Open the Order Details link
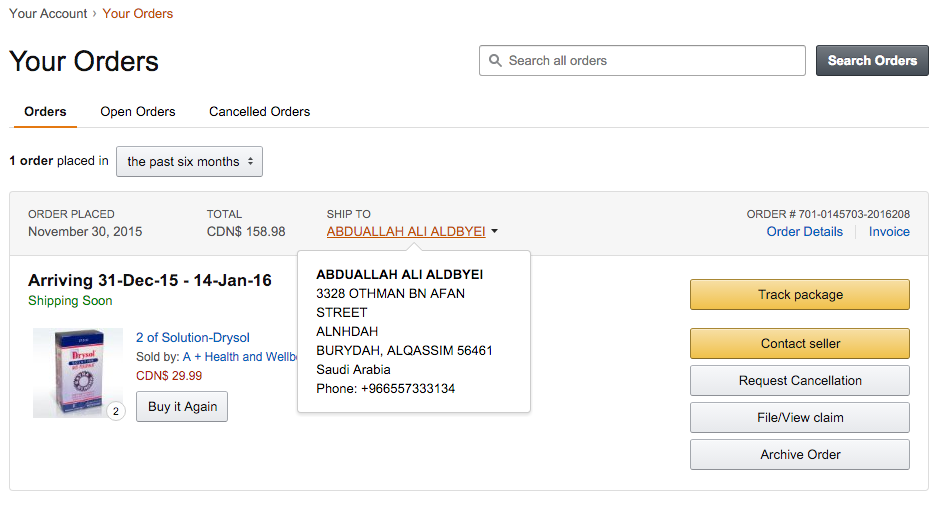 (804, 231)
